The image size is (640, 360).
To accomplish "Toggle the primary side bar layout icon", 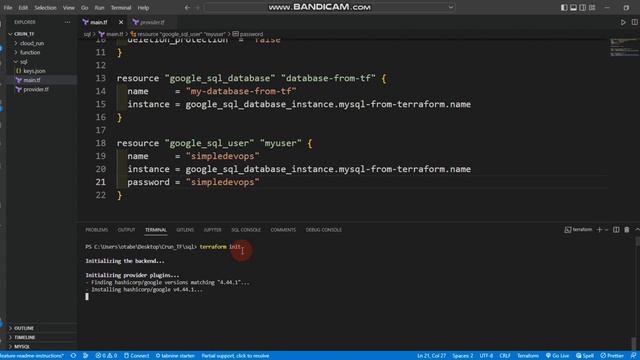I will [x=564, y=7].
